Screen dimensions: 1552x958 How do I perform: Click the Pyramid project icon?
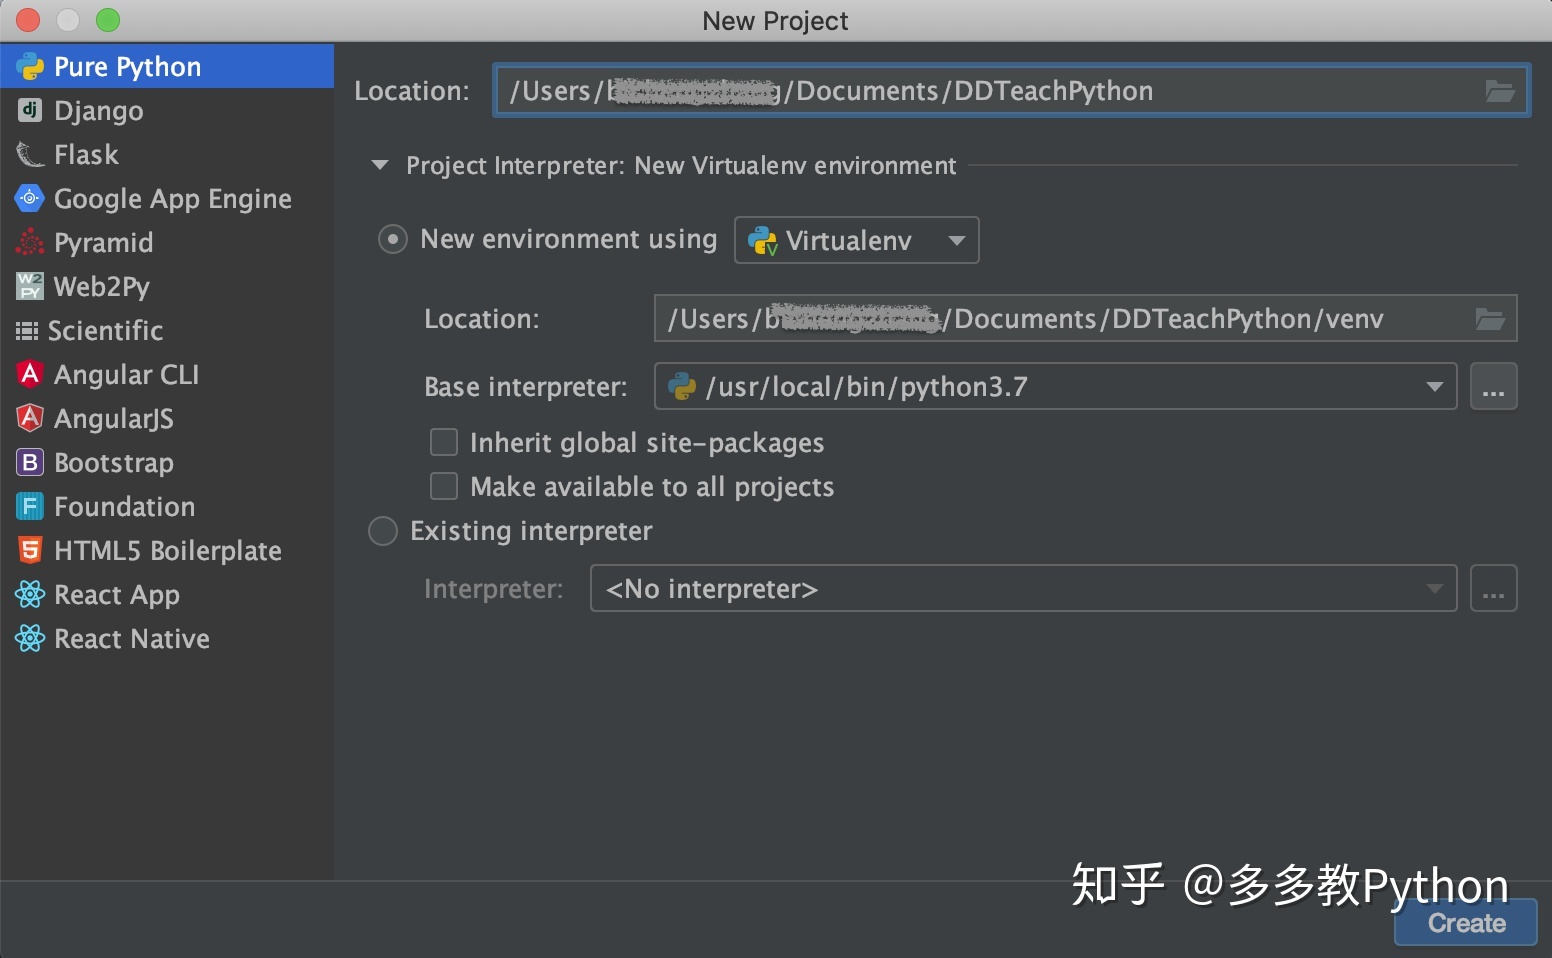click(x=29, y=242)
